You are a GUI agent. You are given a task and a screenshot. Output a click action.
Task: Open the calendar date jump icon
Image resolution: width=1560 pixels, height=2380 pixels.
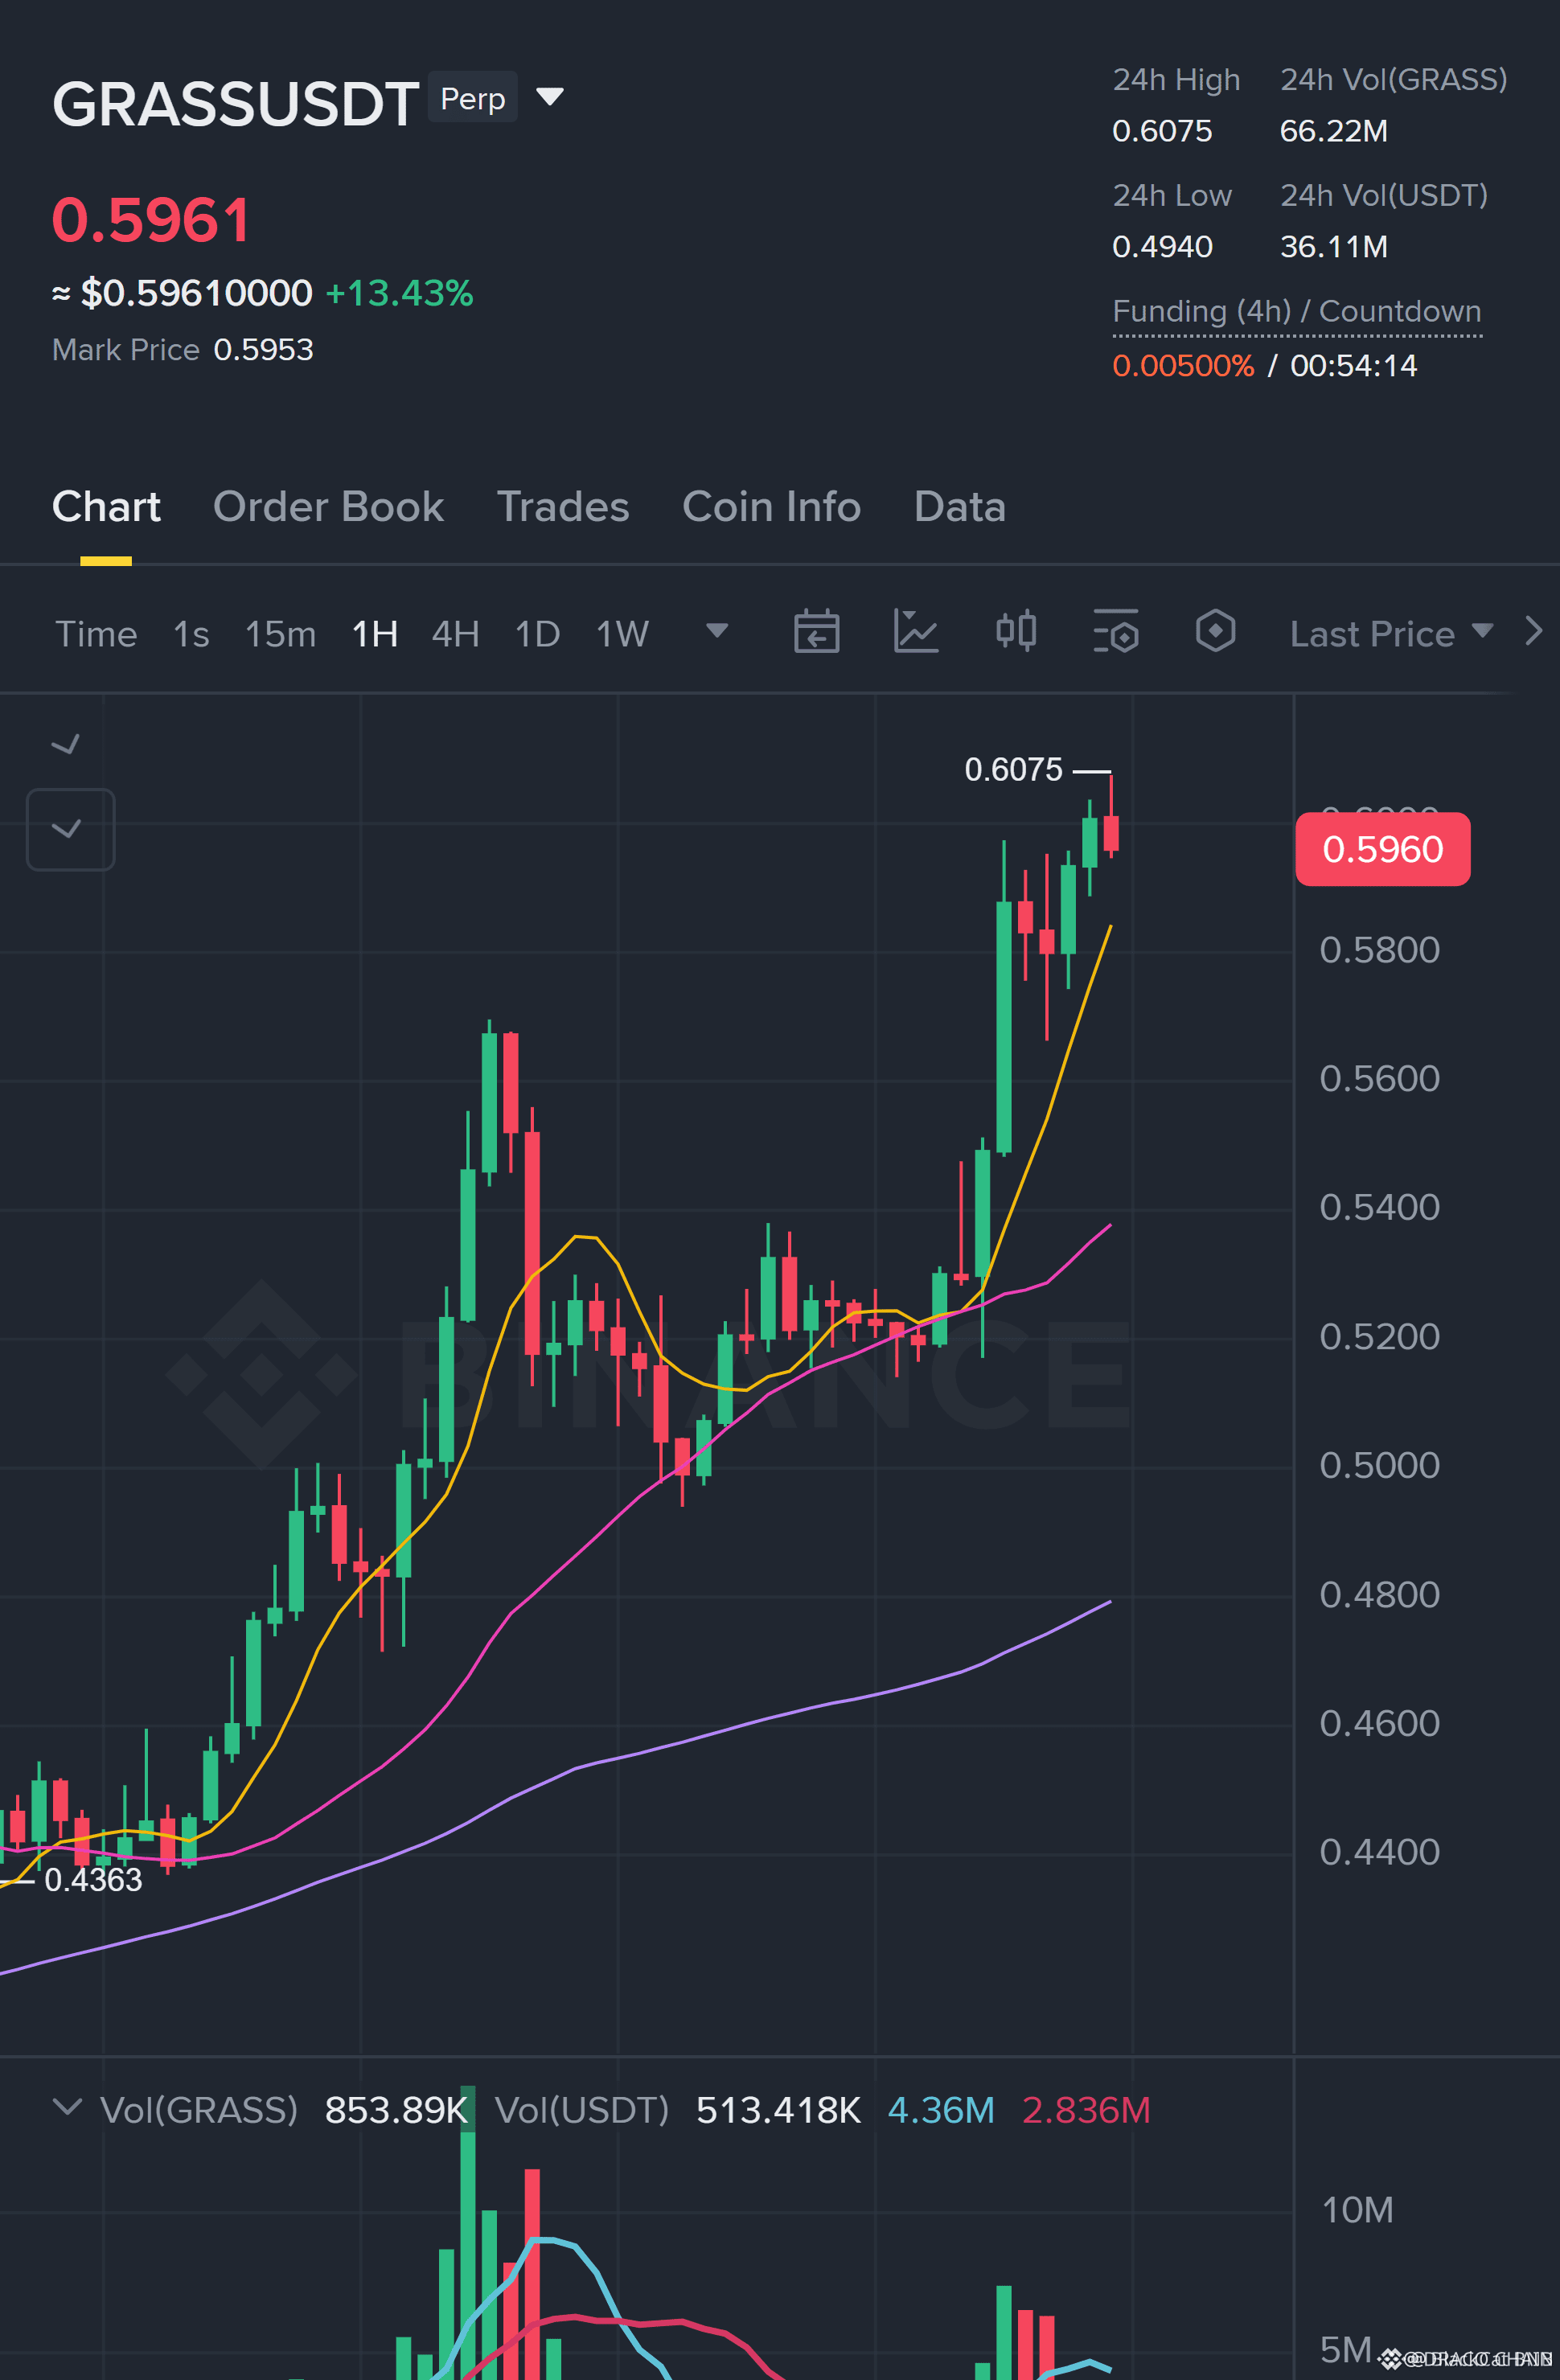tap(816, 632)
